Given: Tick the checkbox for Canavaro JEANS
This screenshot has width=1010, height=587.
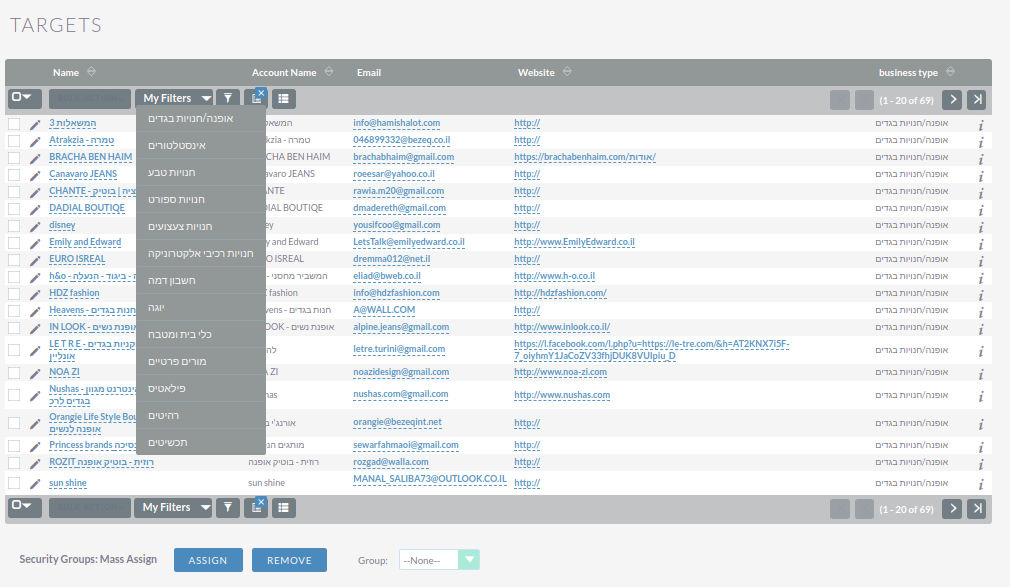Looking at the screenshot, I should tap(14, 175).
